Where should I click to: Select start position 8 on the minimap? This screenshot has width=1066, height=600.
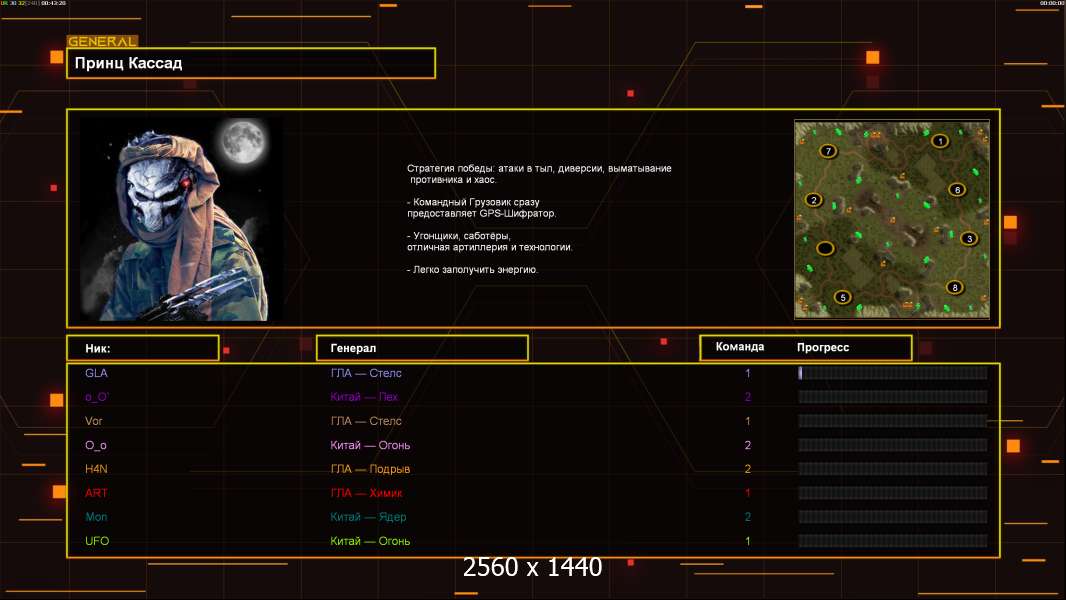(x=955, y=288)
